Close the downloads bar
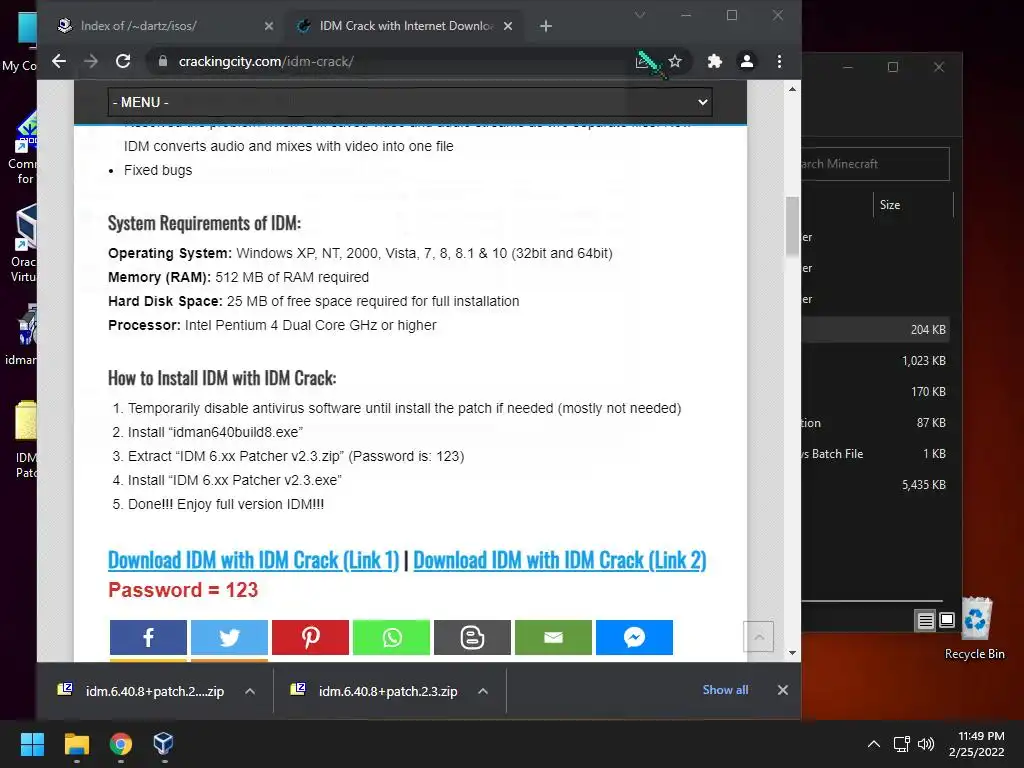The width and height of the screenshot is (1024, 768). (782, 690)
